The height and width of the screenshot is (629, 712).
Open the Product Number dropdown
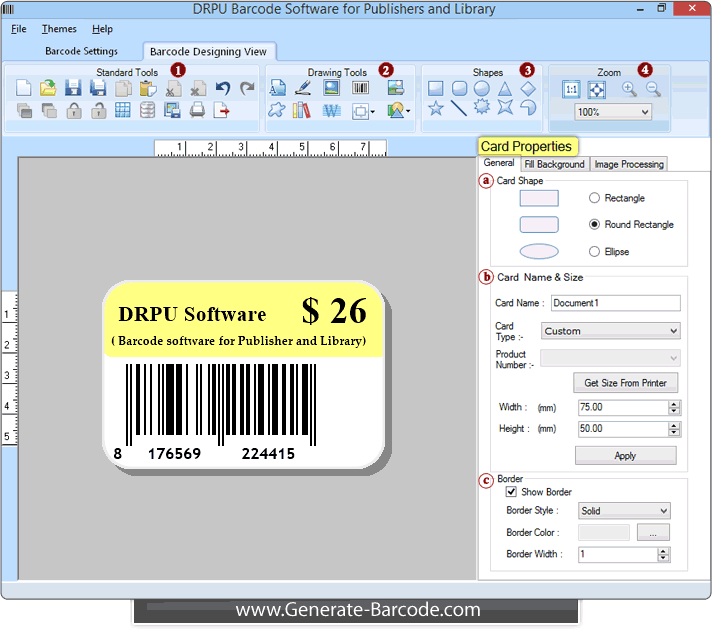610,358
